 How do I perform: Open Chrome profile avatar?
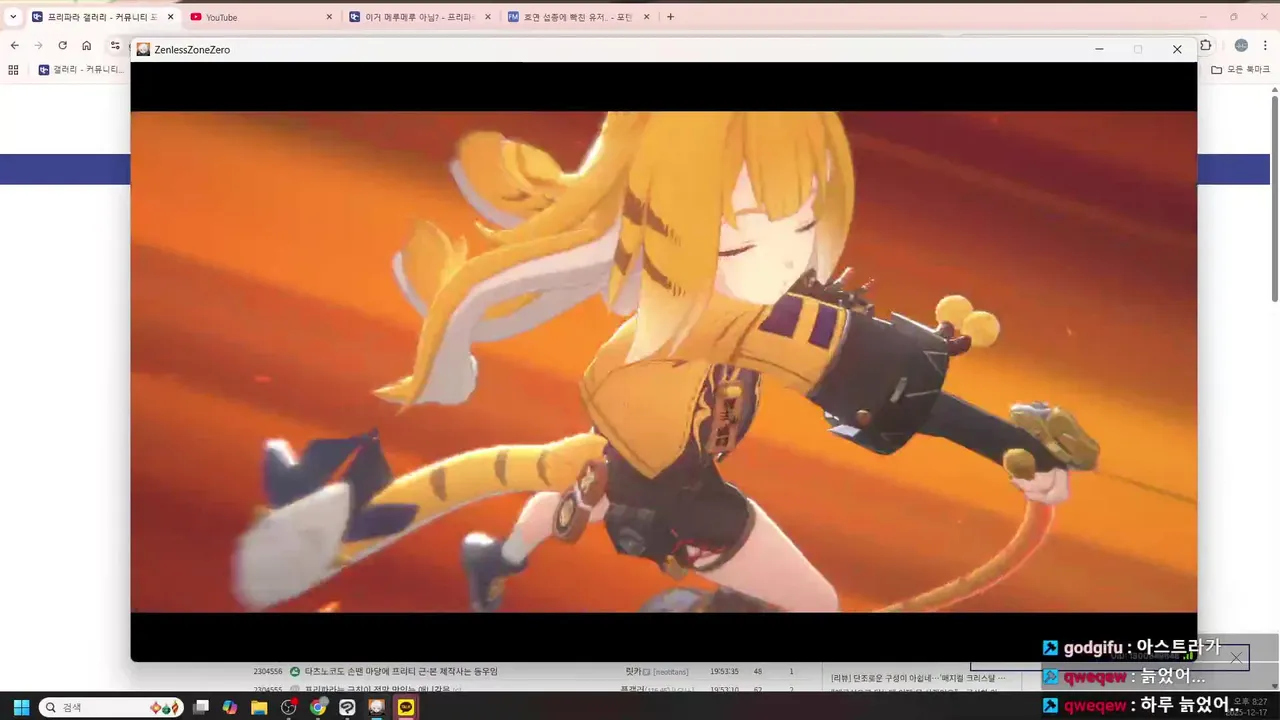(1241, 45)
